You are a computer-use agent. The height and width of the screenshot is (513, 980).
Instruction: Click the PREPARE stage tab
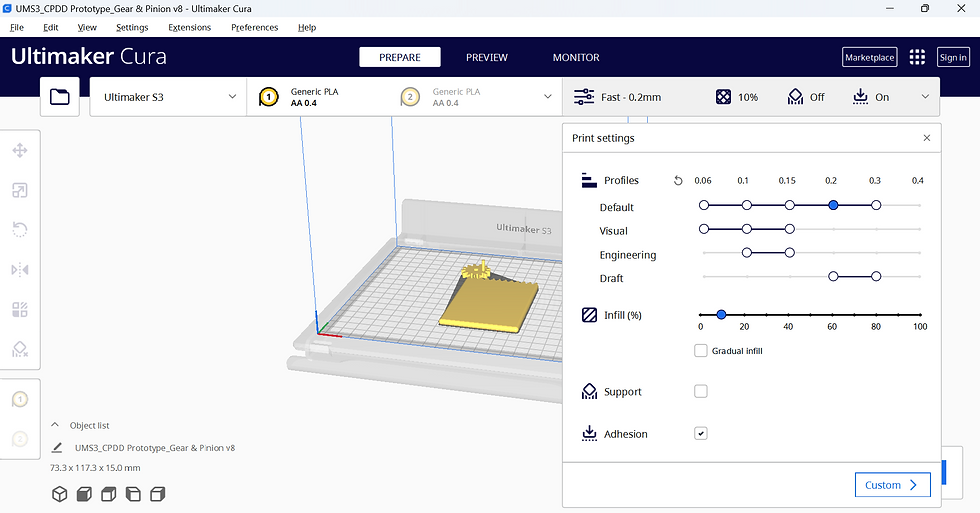(400, 57)
